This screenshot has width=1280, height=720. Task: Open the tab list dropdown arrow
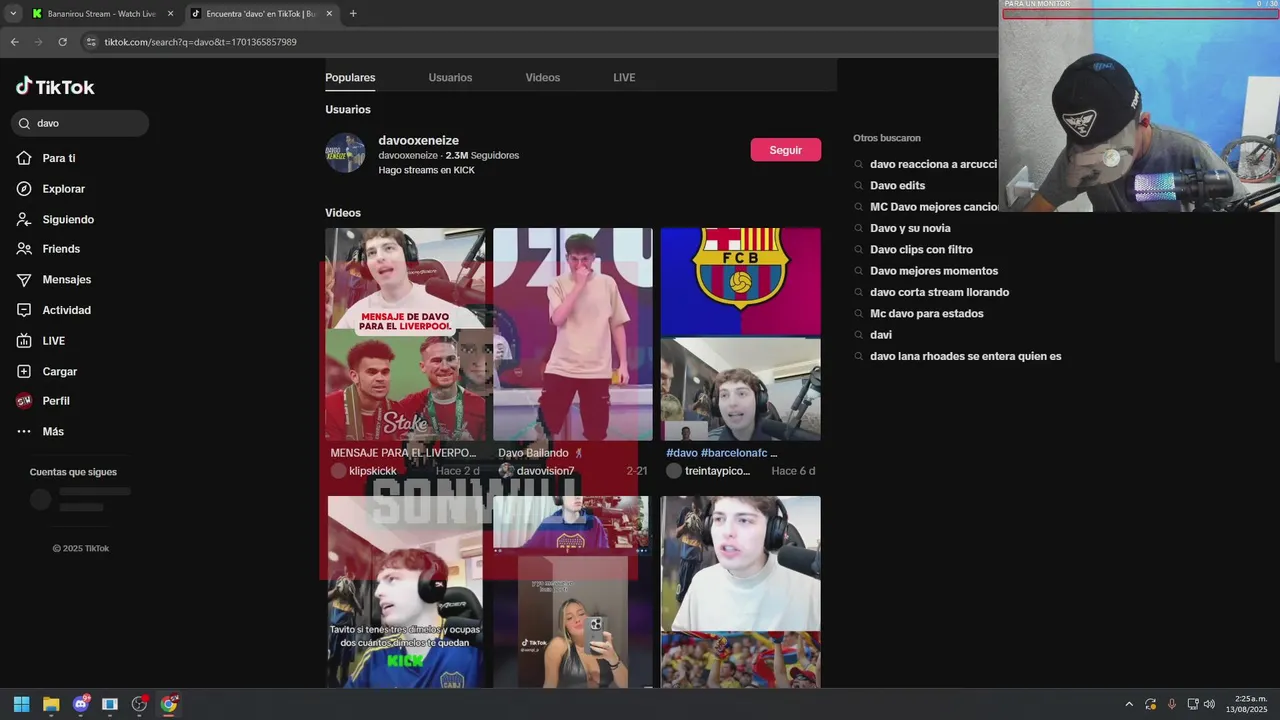(12, 14)
